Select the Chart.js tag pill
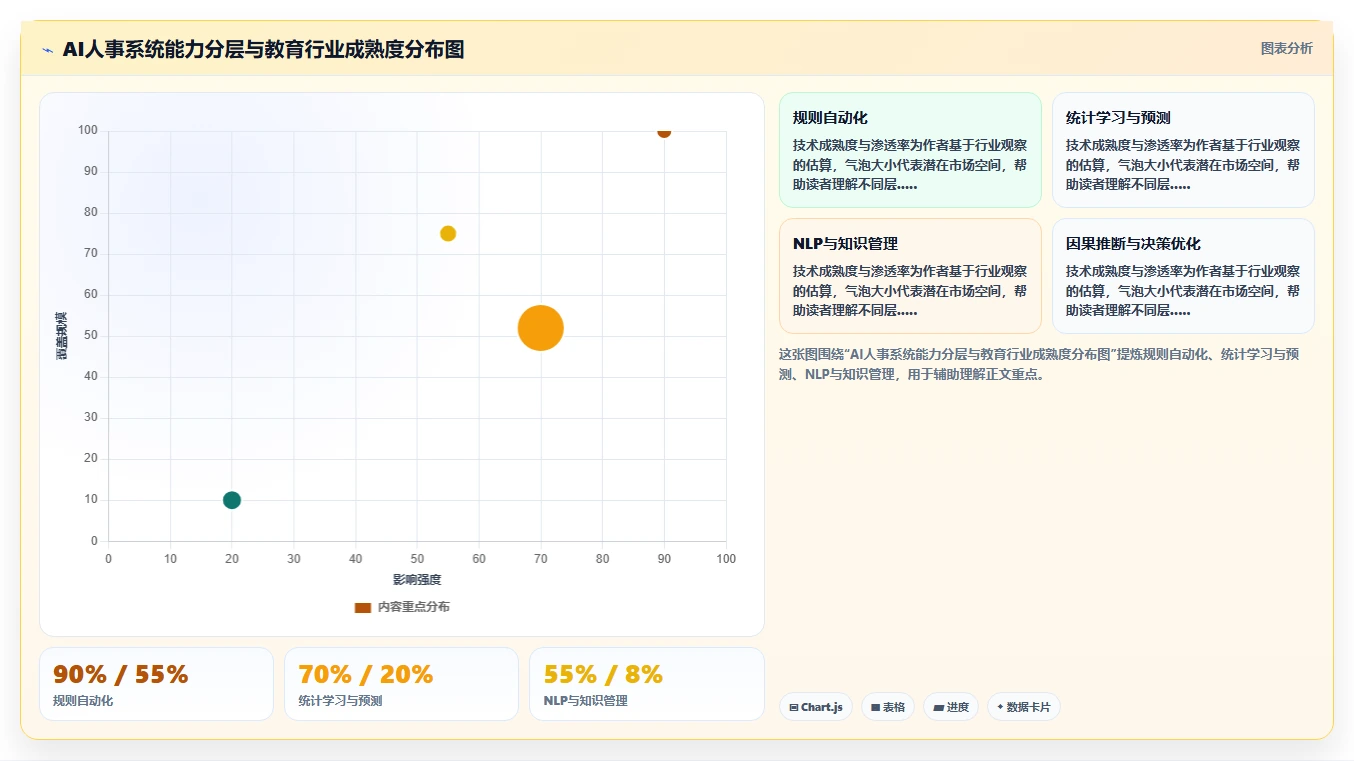This screenshot has height=761, width=1354. (x=816, y=707)
